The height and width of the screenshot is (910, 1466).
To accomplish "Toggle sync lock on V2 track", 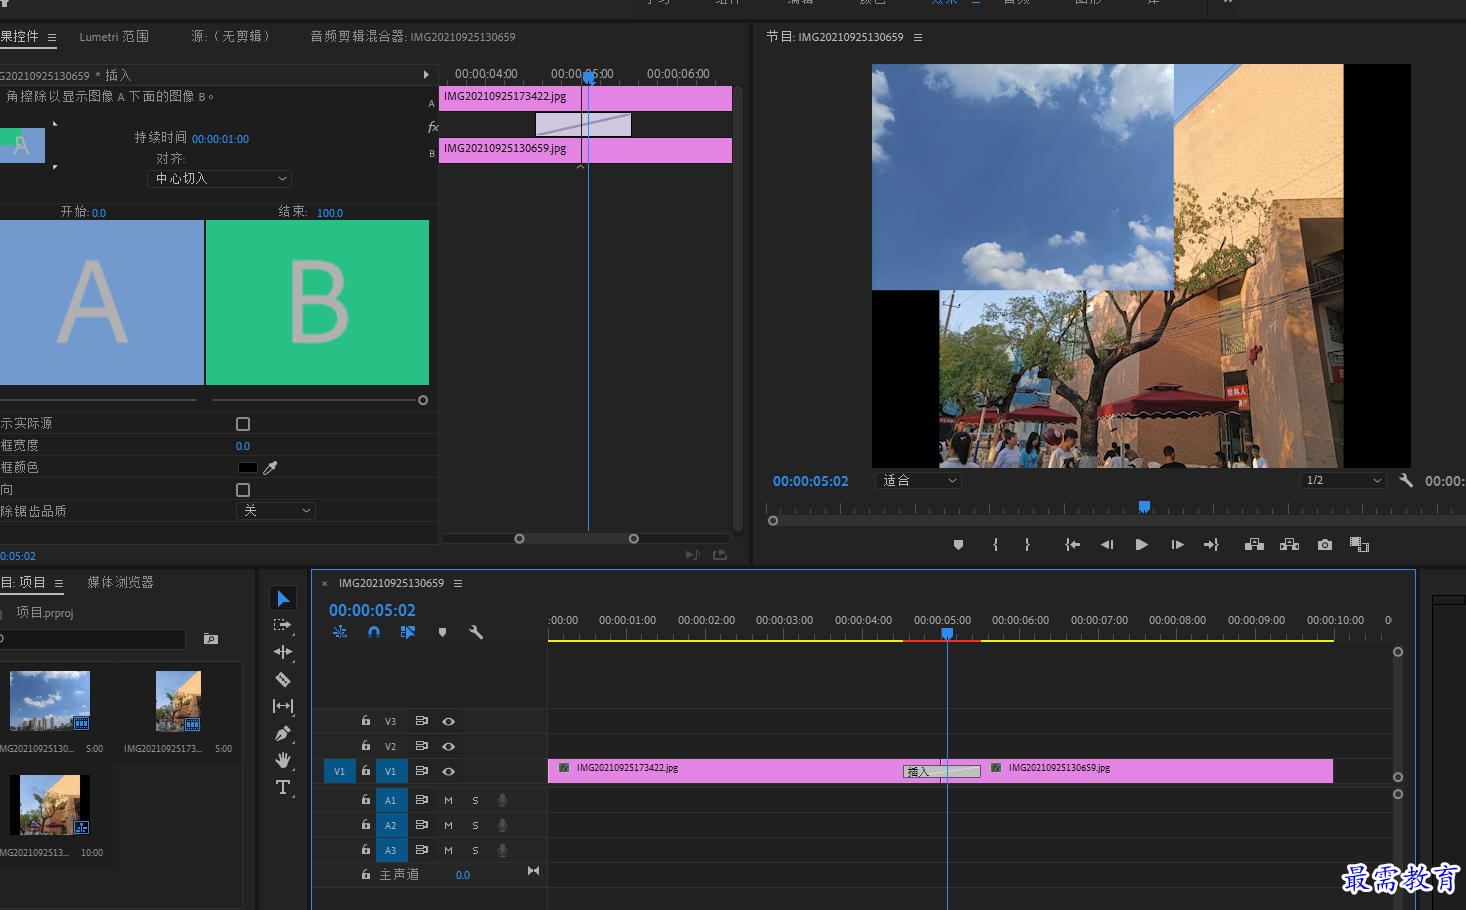I will coord(422,746).
